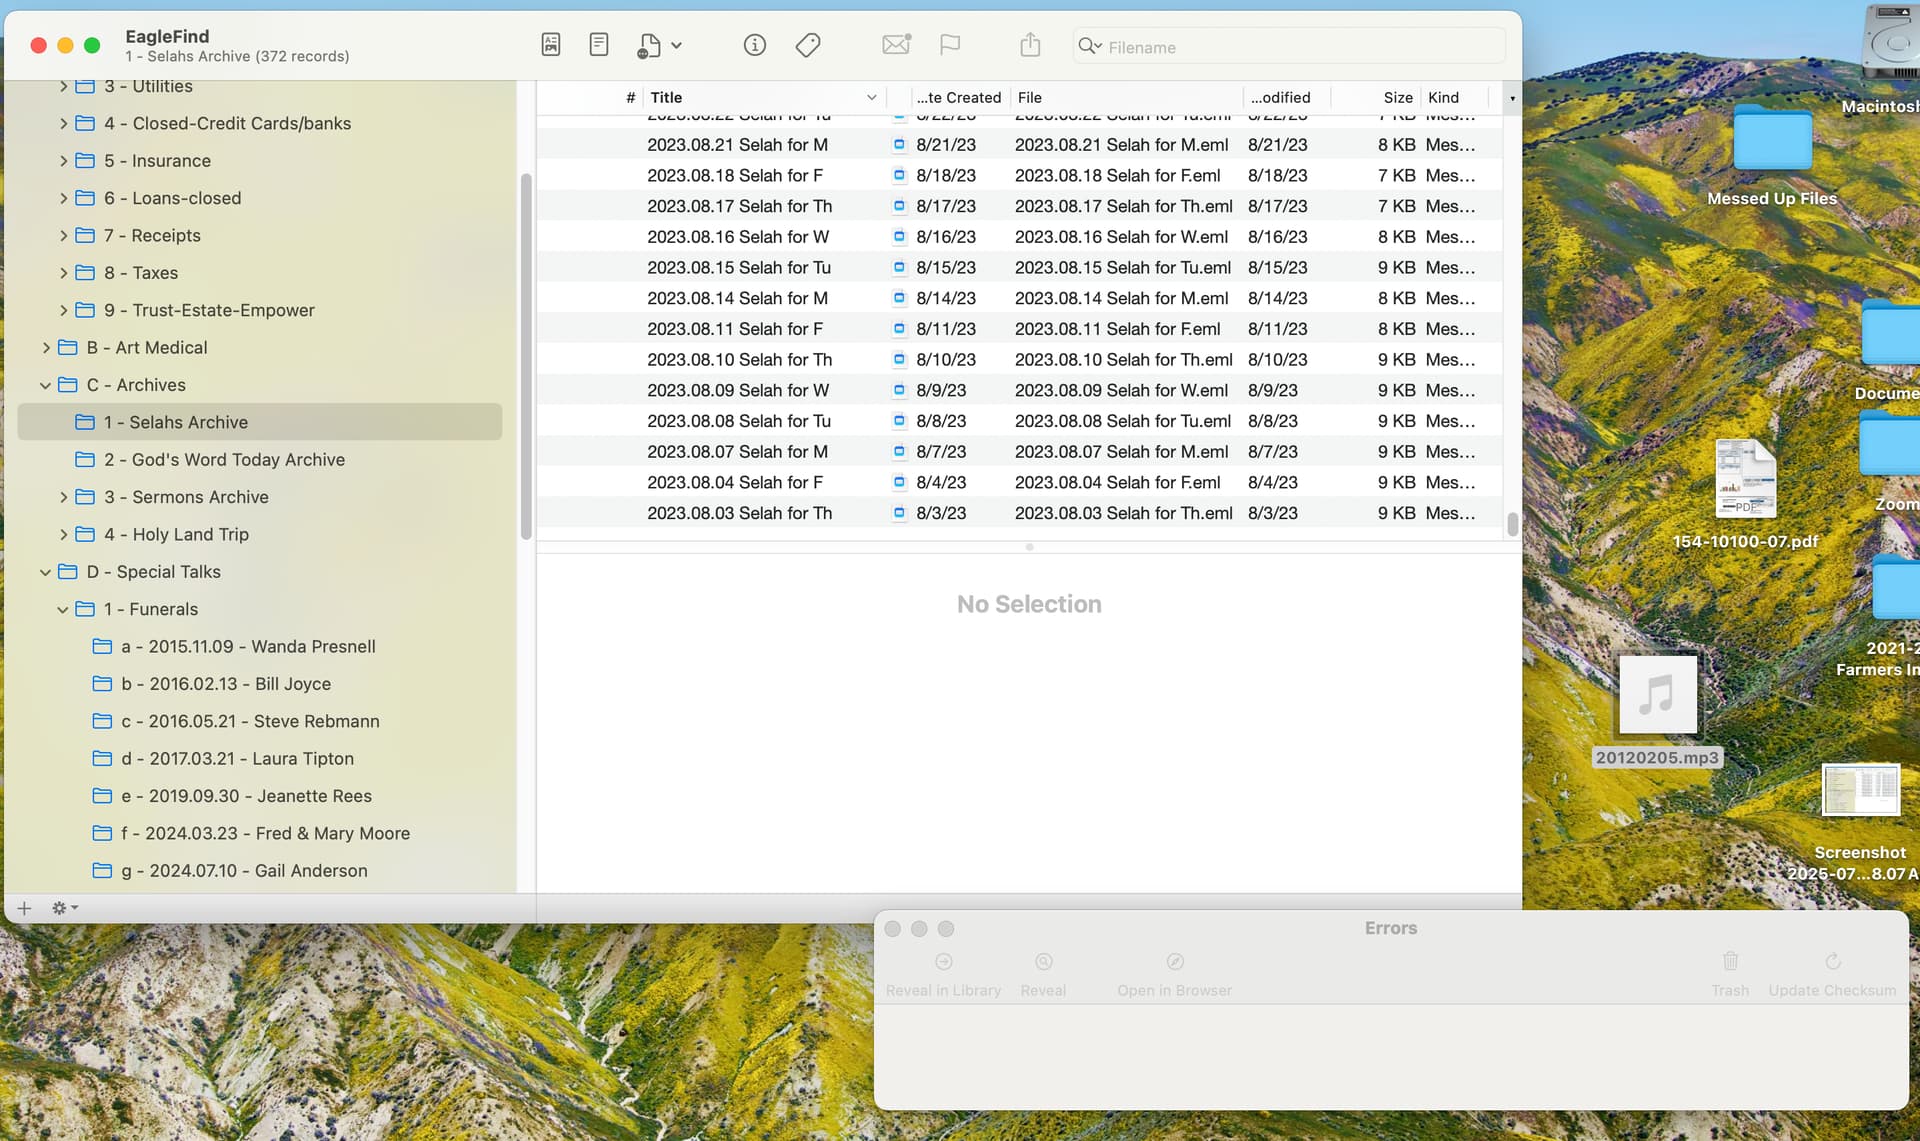Open the new document dropdown arrow
This screenshot has width=1920, height=1141.
tap(677, 46)
